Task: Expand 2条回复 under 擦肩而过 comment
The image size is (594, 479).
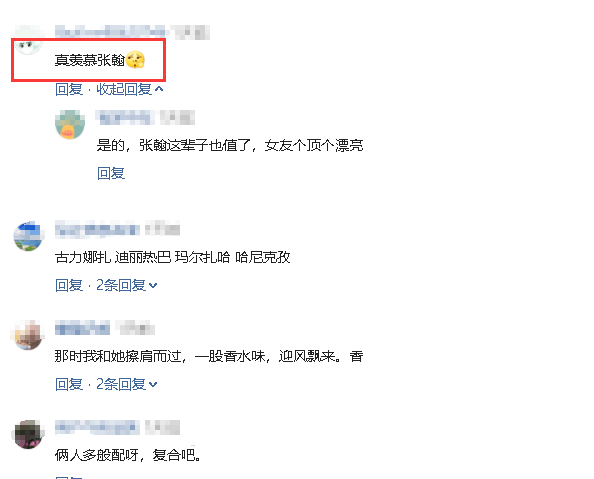Action: pos(127,384)
